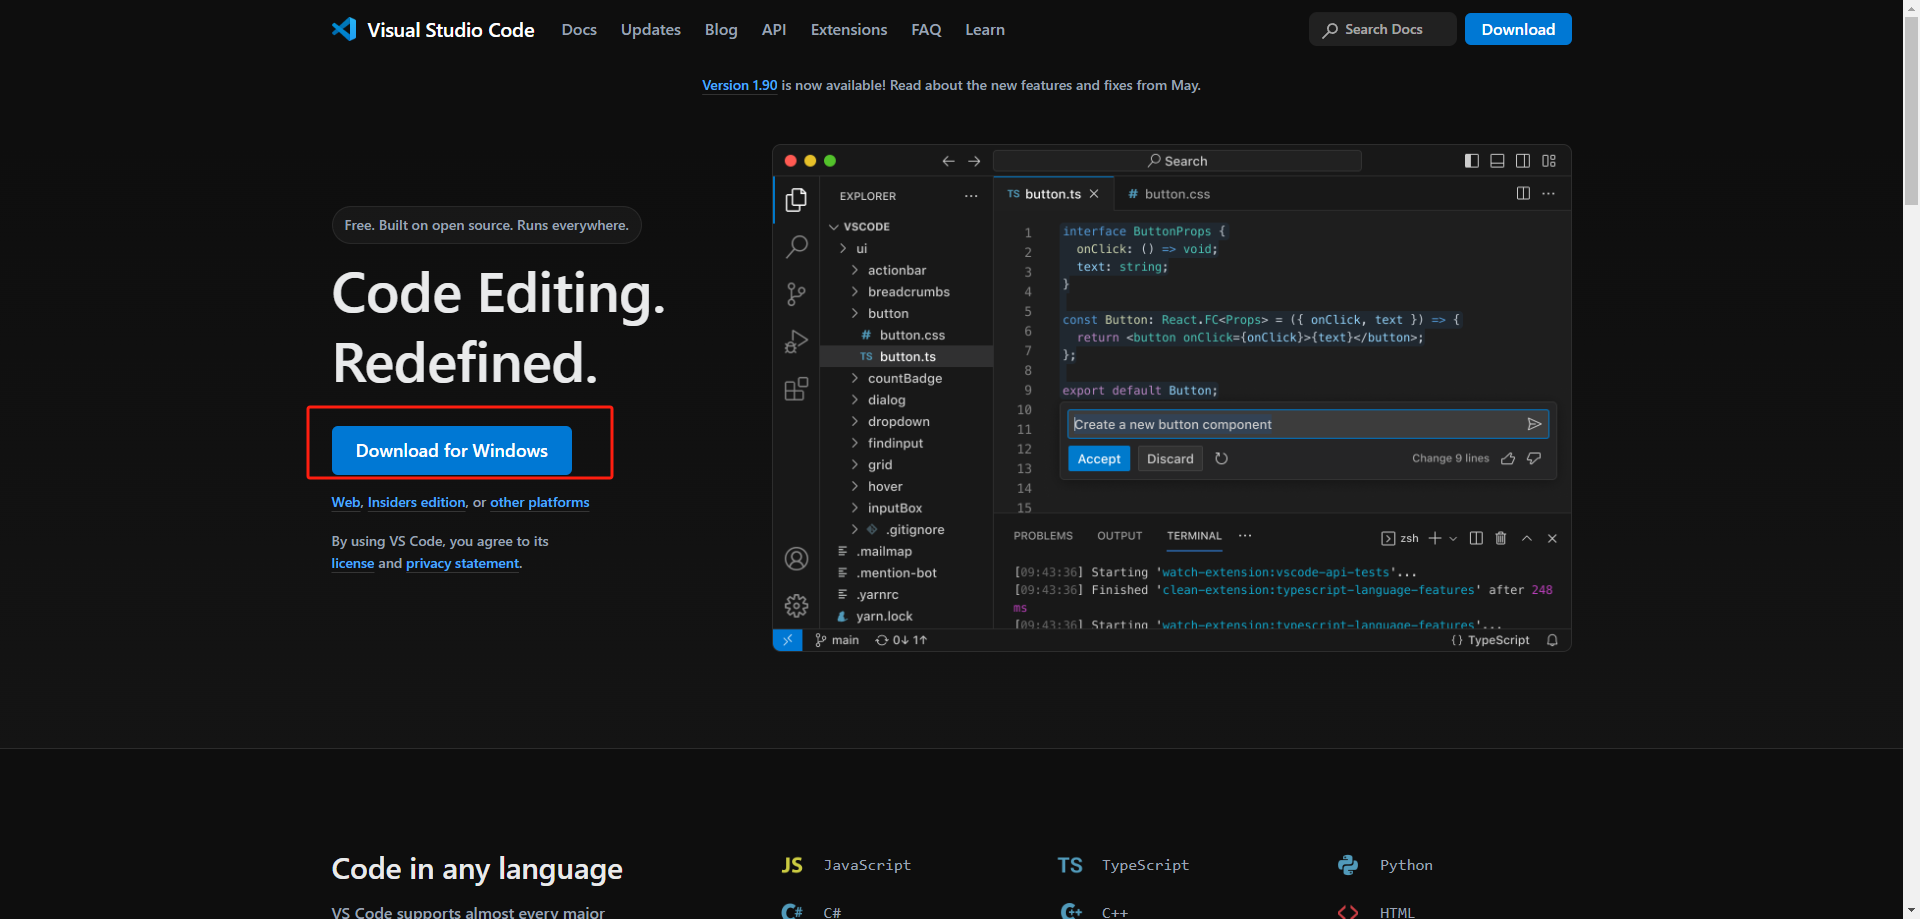Viewport: 1920px width, 919px height.
Task: Expand the dialog folder
Action: coord(855,400)
